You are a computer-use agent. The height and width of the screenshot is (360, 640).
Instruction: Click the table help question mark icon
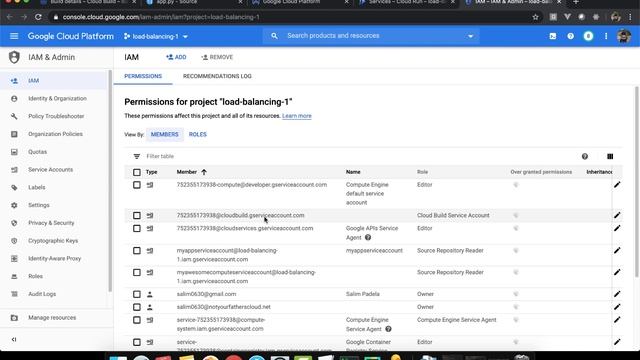[x=585, y=156]
